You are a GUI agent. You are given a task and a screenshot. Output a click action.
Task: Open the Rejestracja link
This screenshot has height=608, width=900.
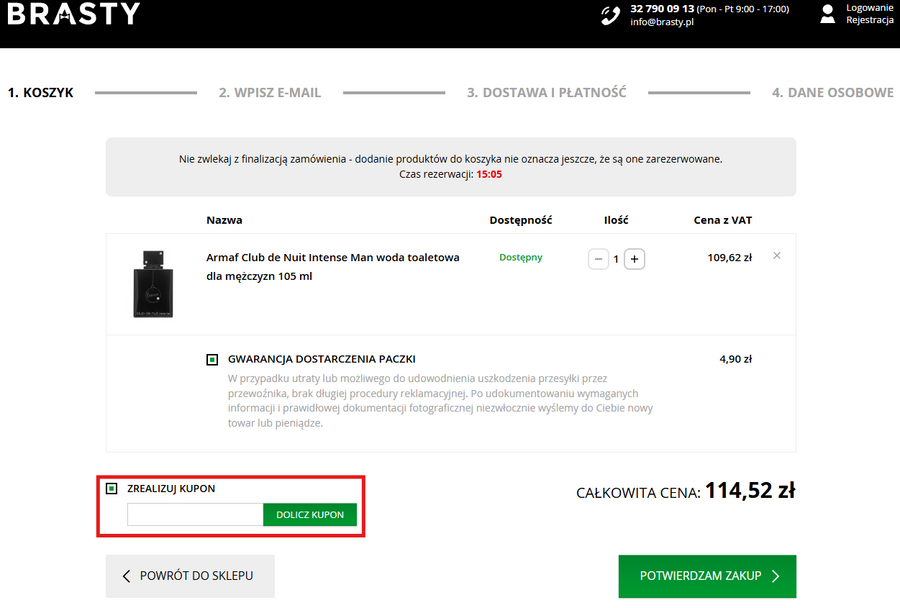869,21
